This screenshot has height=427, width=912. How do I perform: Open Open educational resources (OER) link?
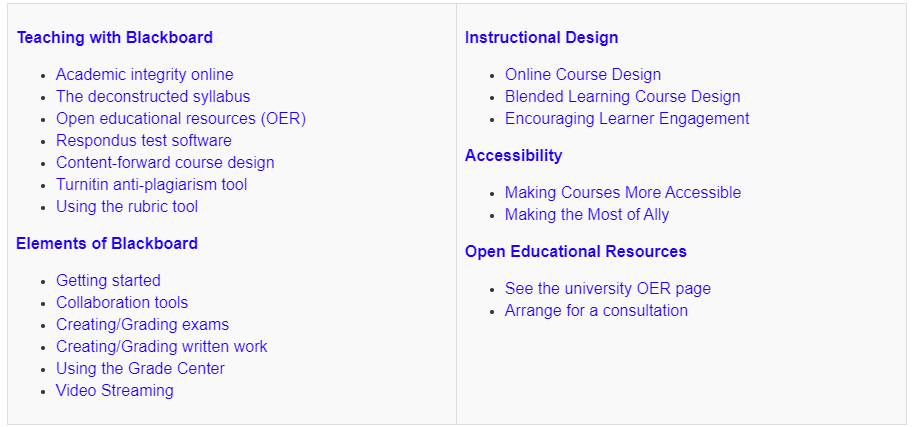[x=181, y=118]
